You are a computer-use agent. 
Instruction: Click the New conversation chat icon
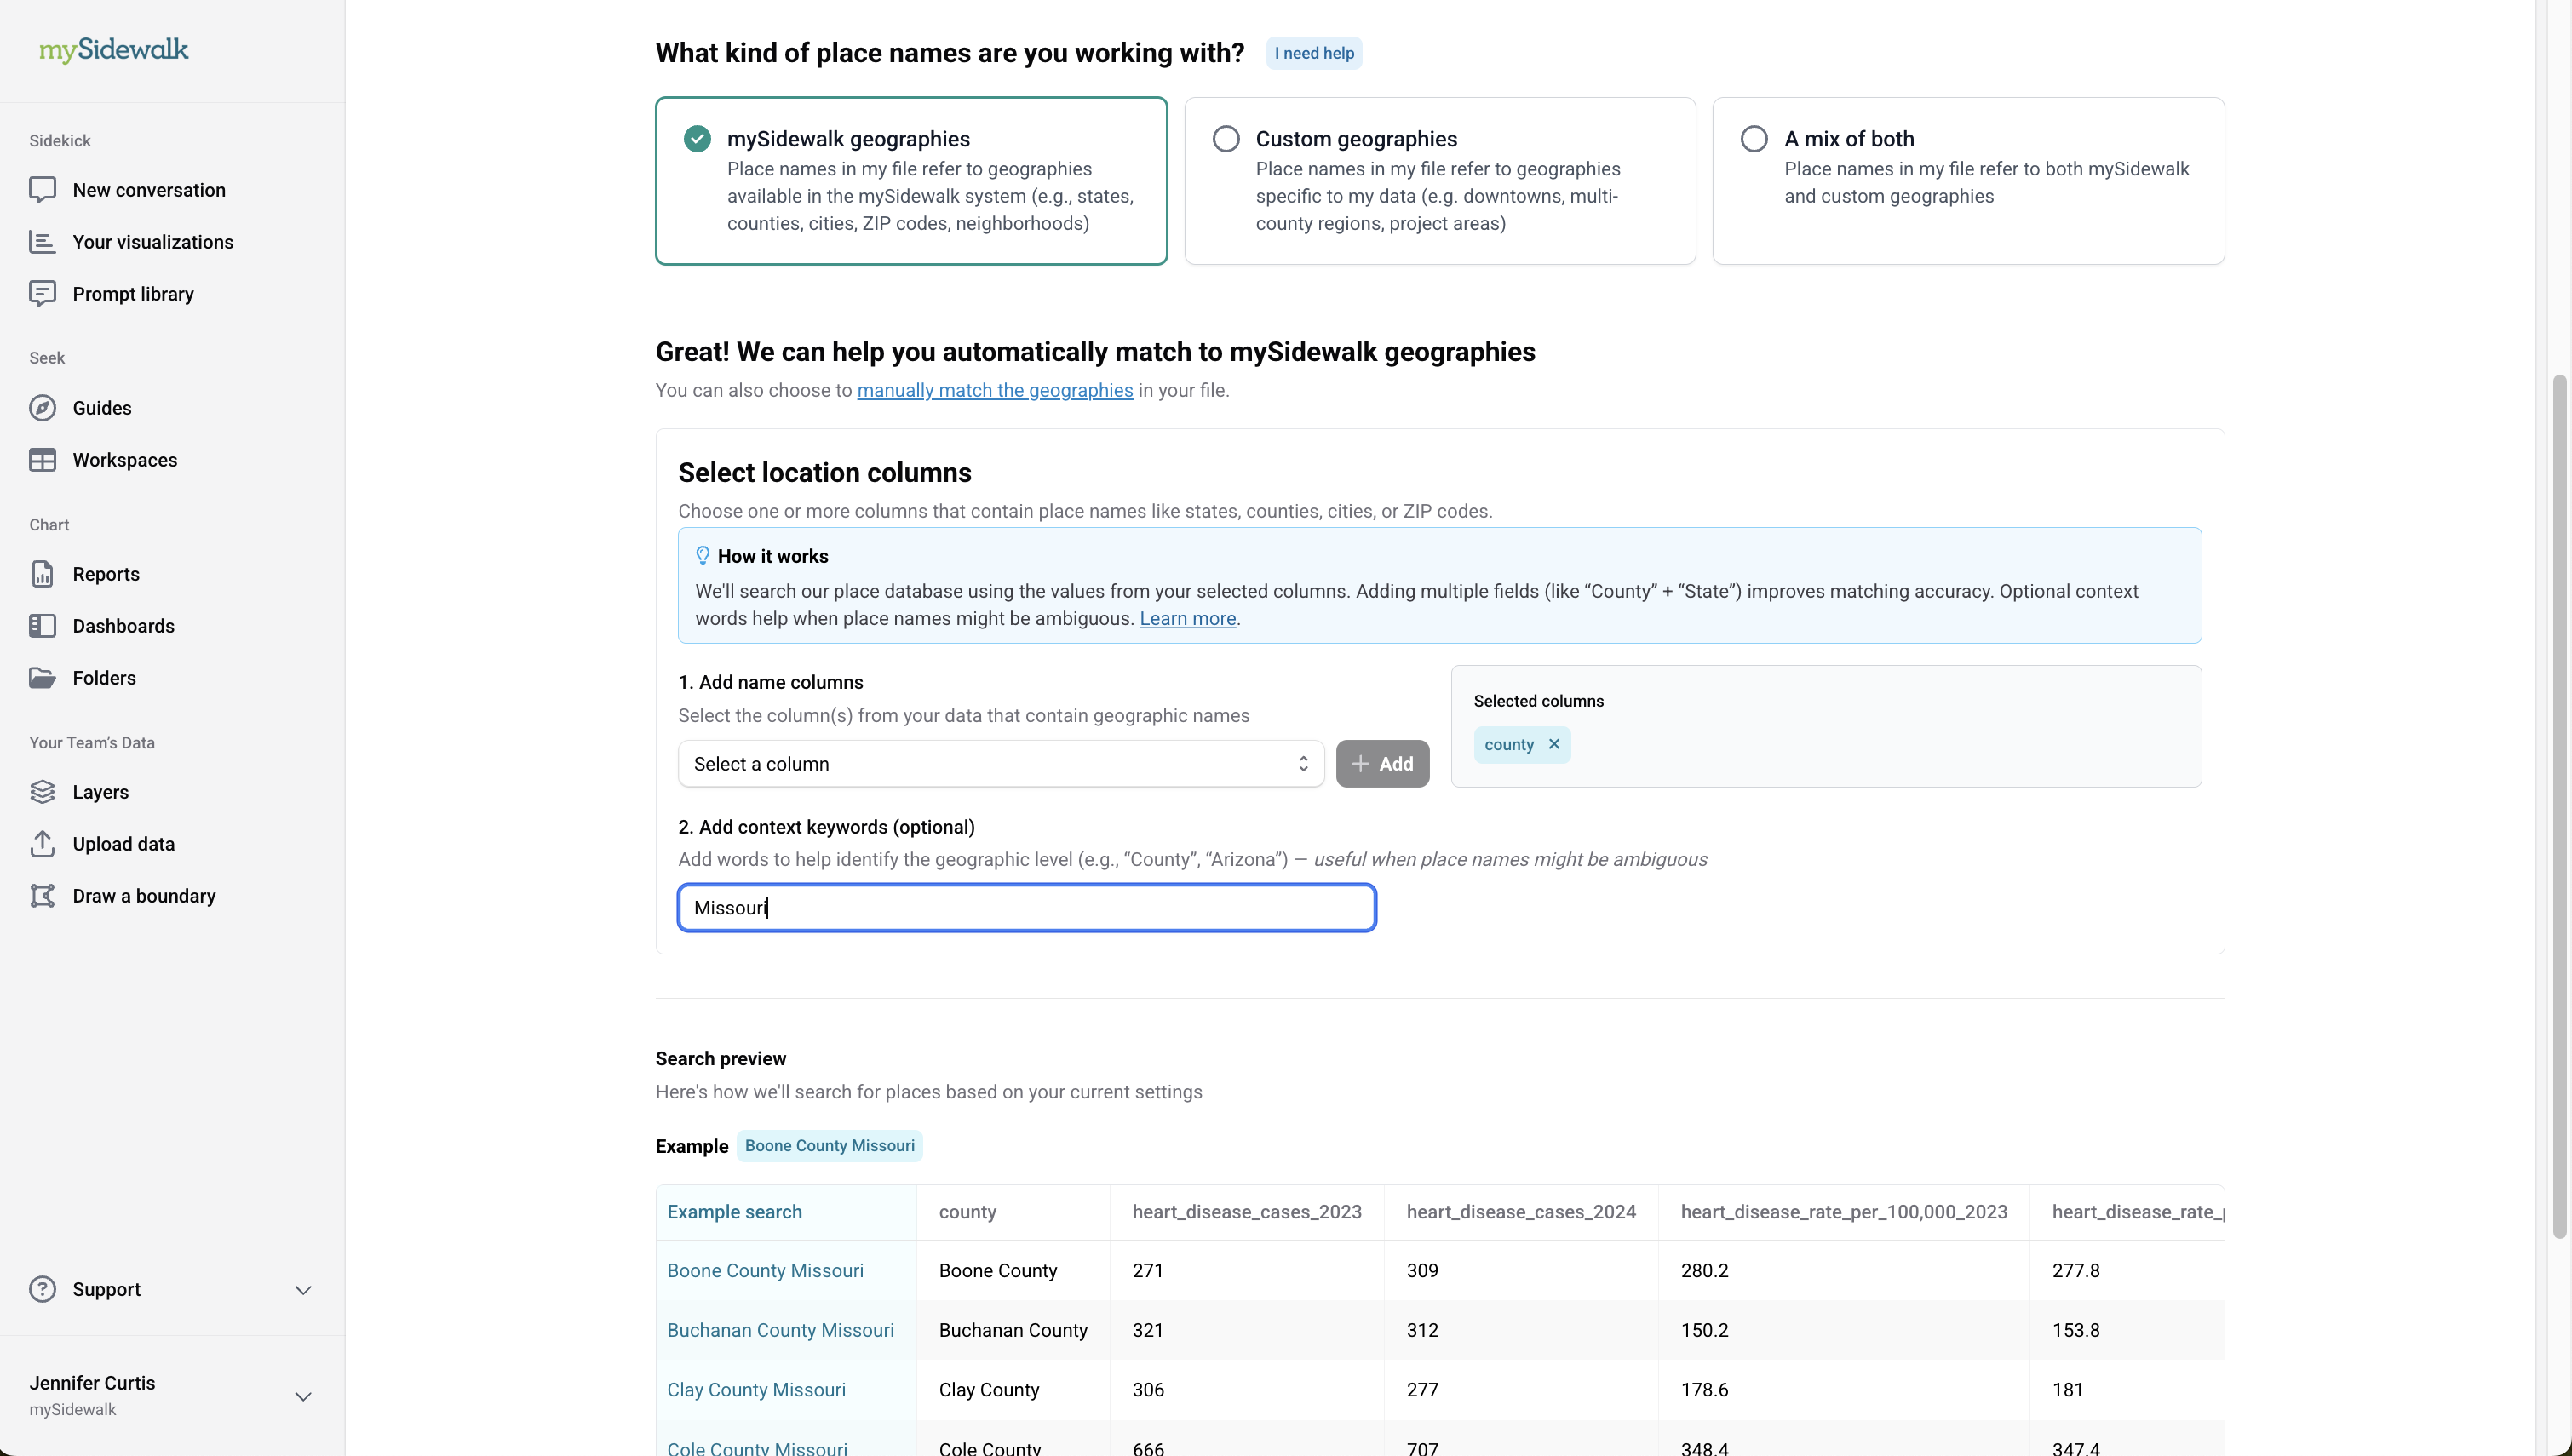[x=42, y=189]
